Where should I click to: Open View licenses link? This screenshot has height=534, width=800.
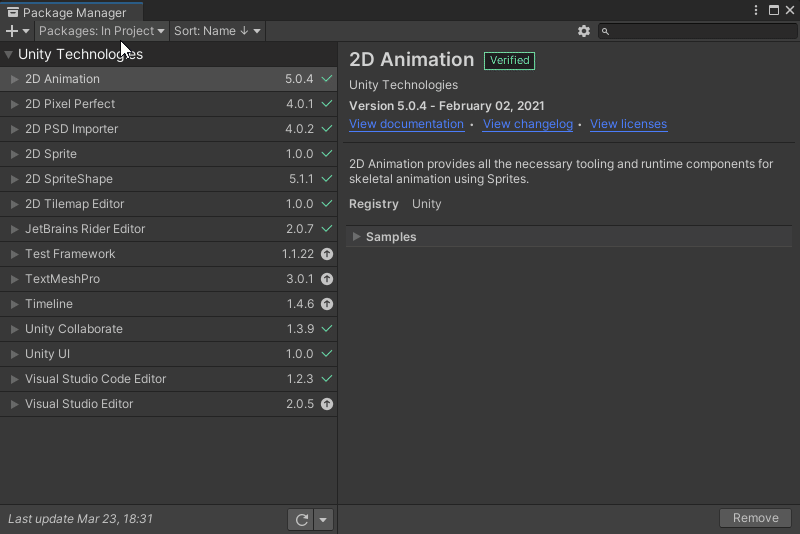(629, 124)
